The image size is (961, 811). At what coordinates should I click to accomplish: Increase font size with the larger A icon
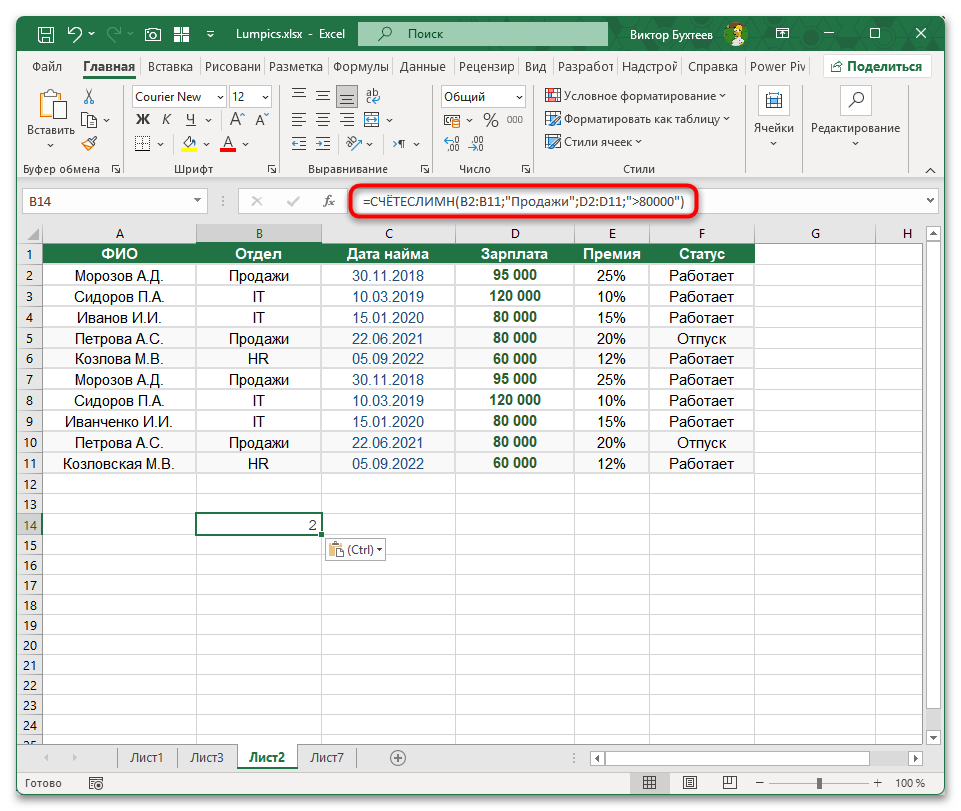237,120
